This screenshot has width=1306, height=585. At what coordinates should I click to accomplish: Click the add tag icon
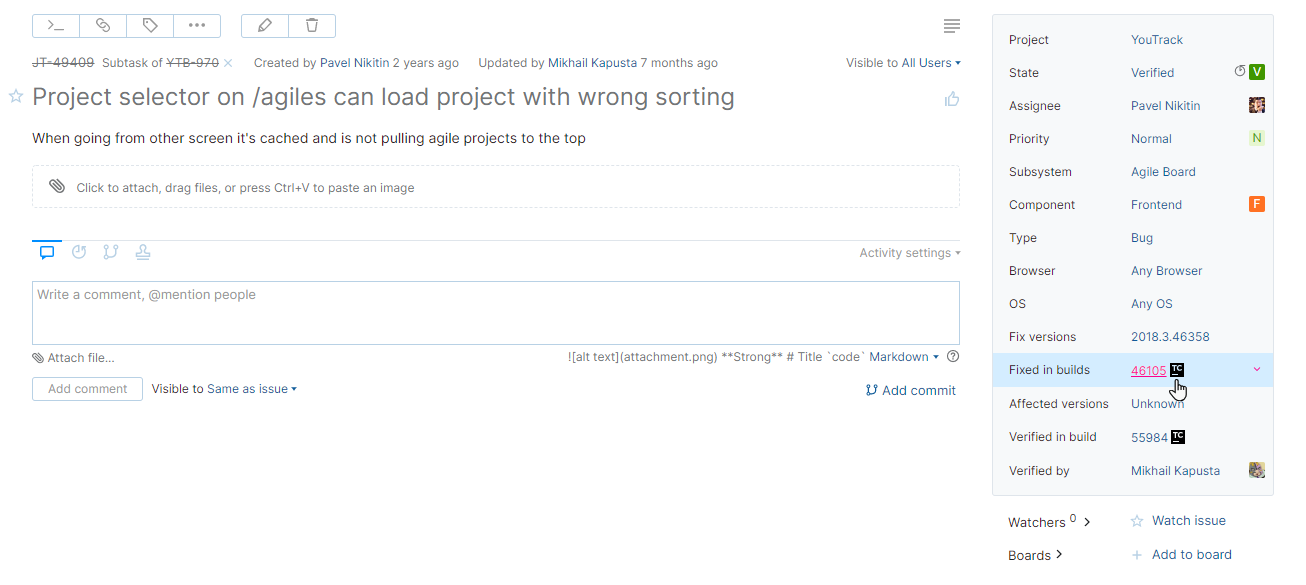click(x=150, y=25)
